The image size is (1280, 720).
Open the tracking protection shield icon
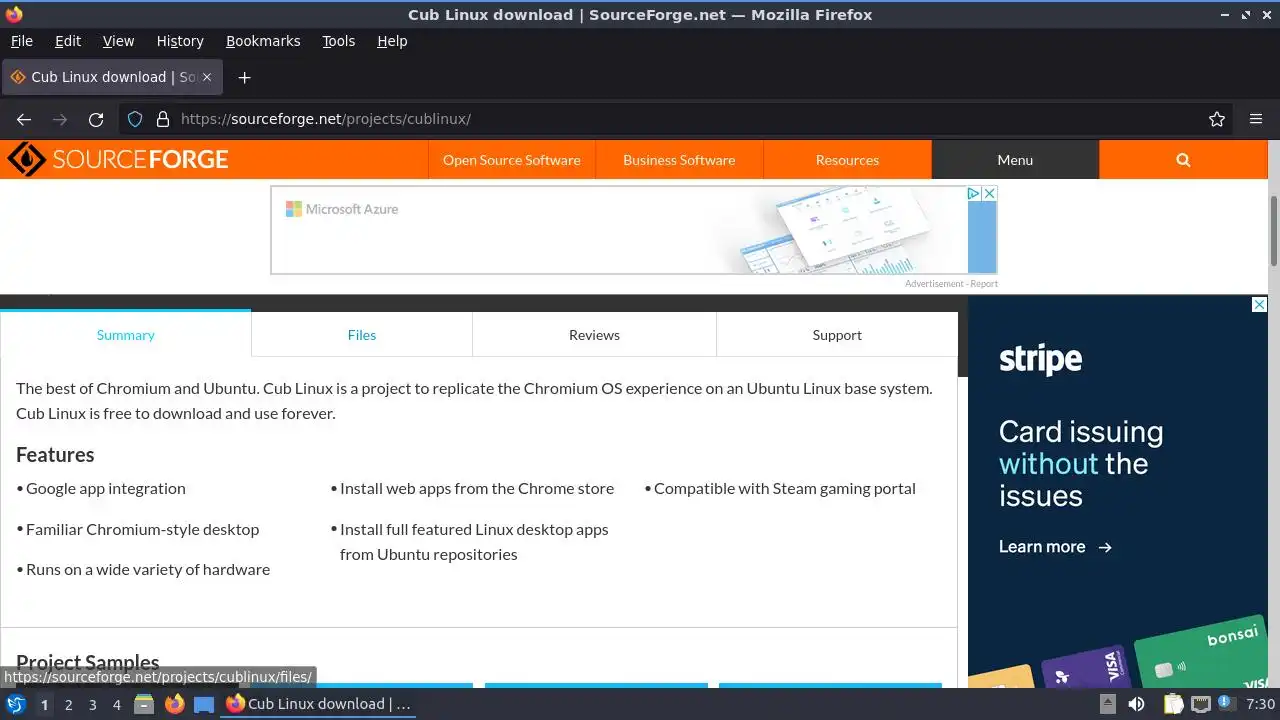(135, 119)
